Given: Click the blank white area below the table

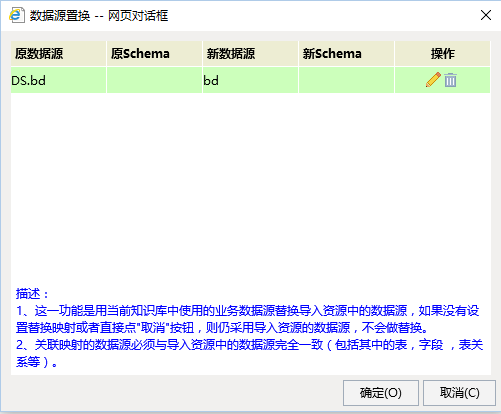Looking at the screenshot, I should pos(250,187).
